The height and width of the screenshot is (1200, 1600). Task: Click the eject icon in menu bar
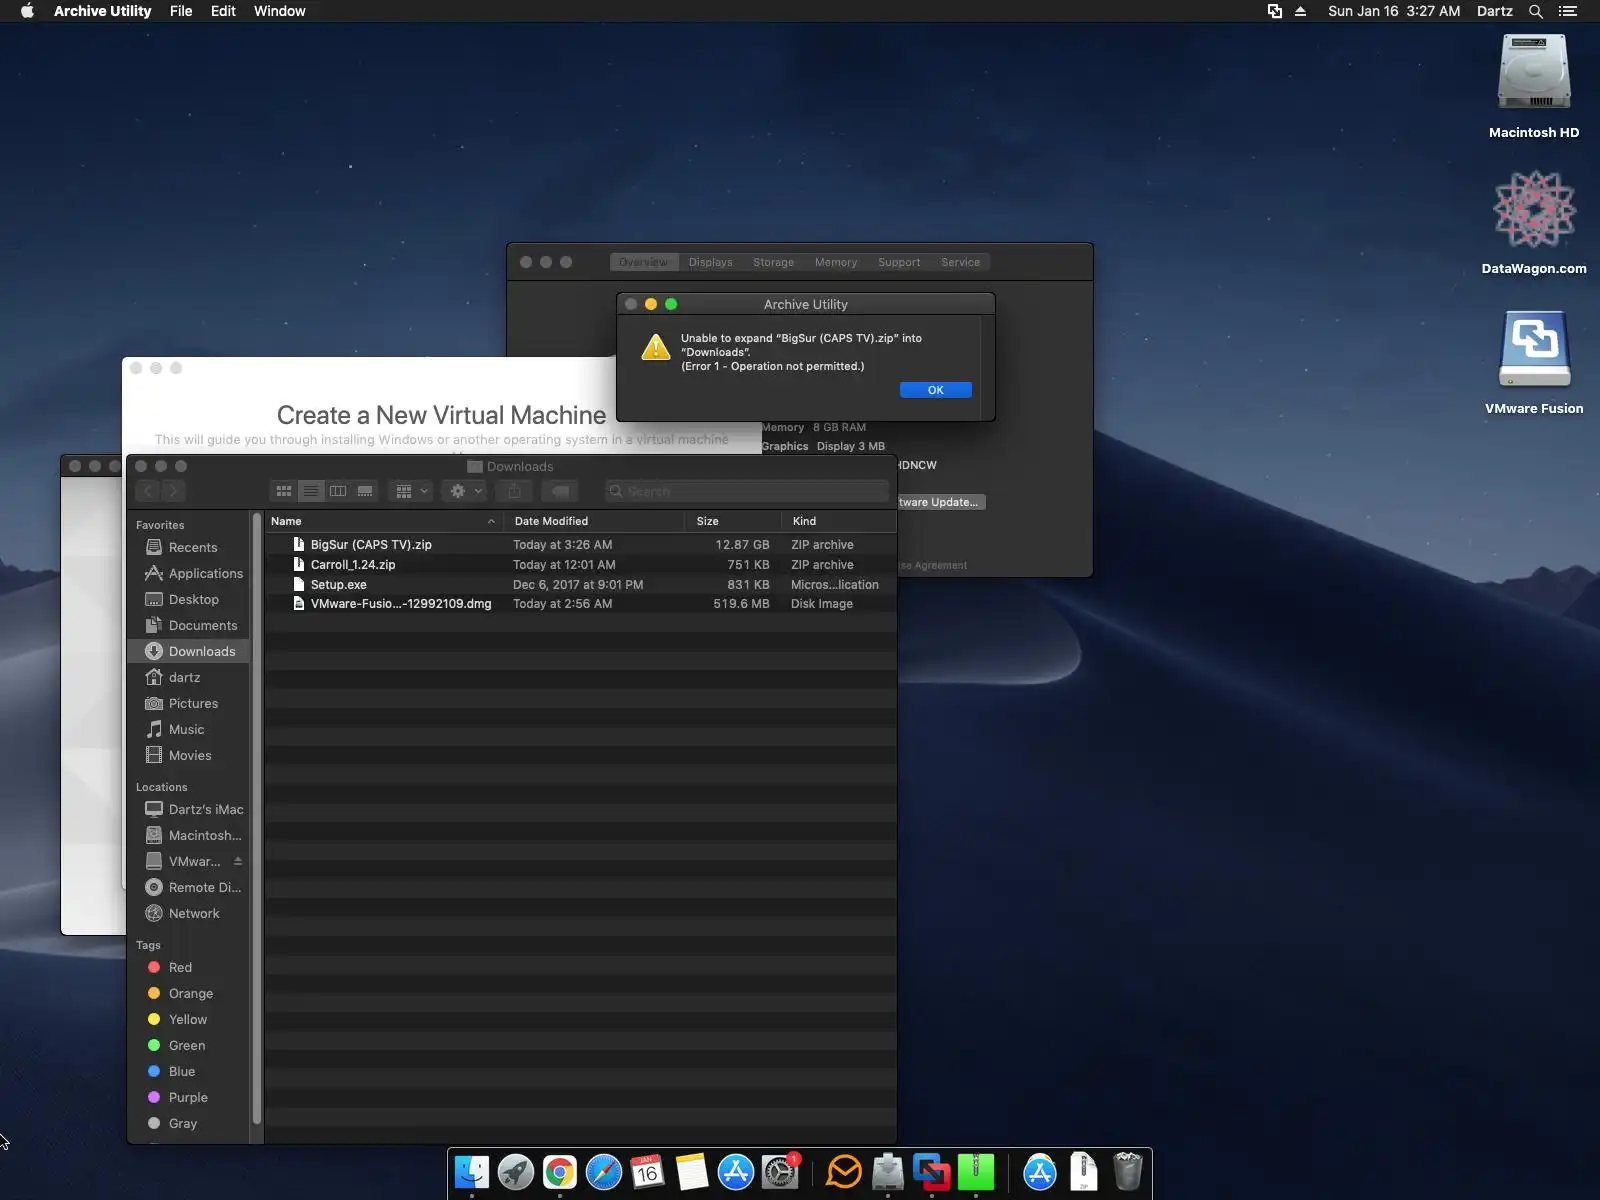click(x=1301, y=11)
